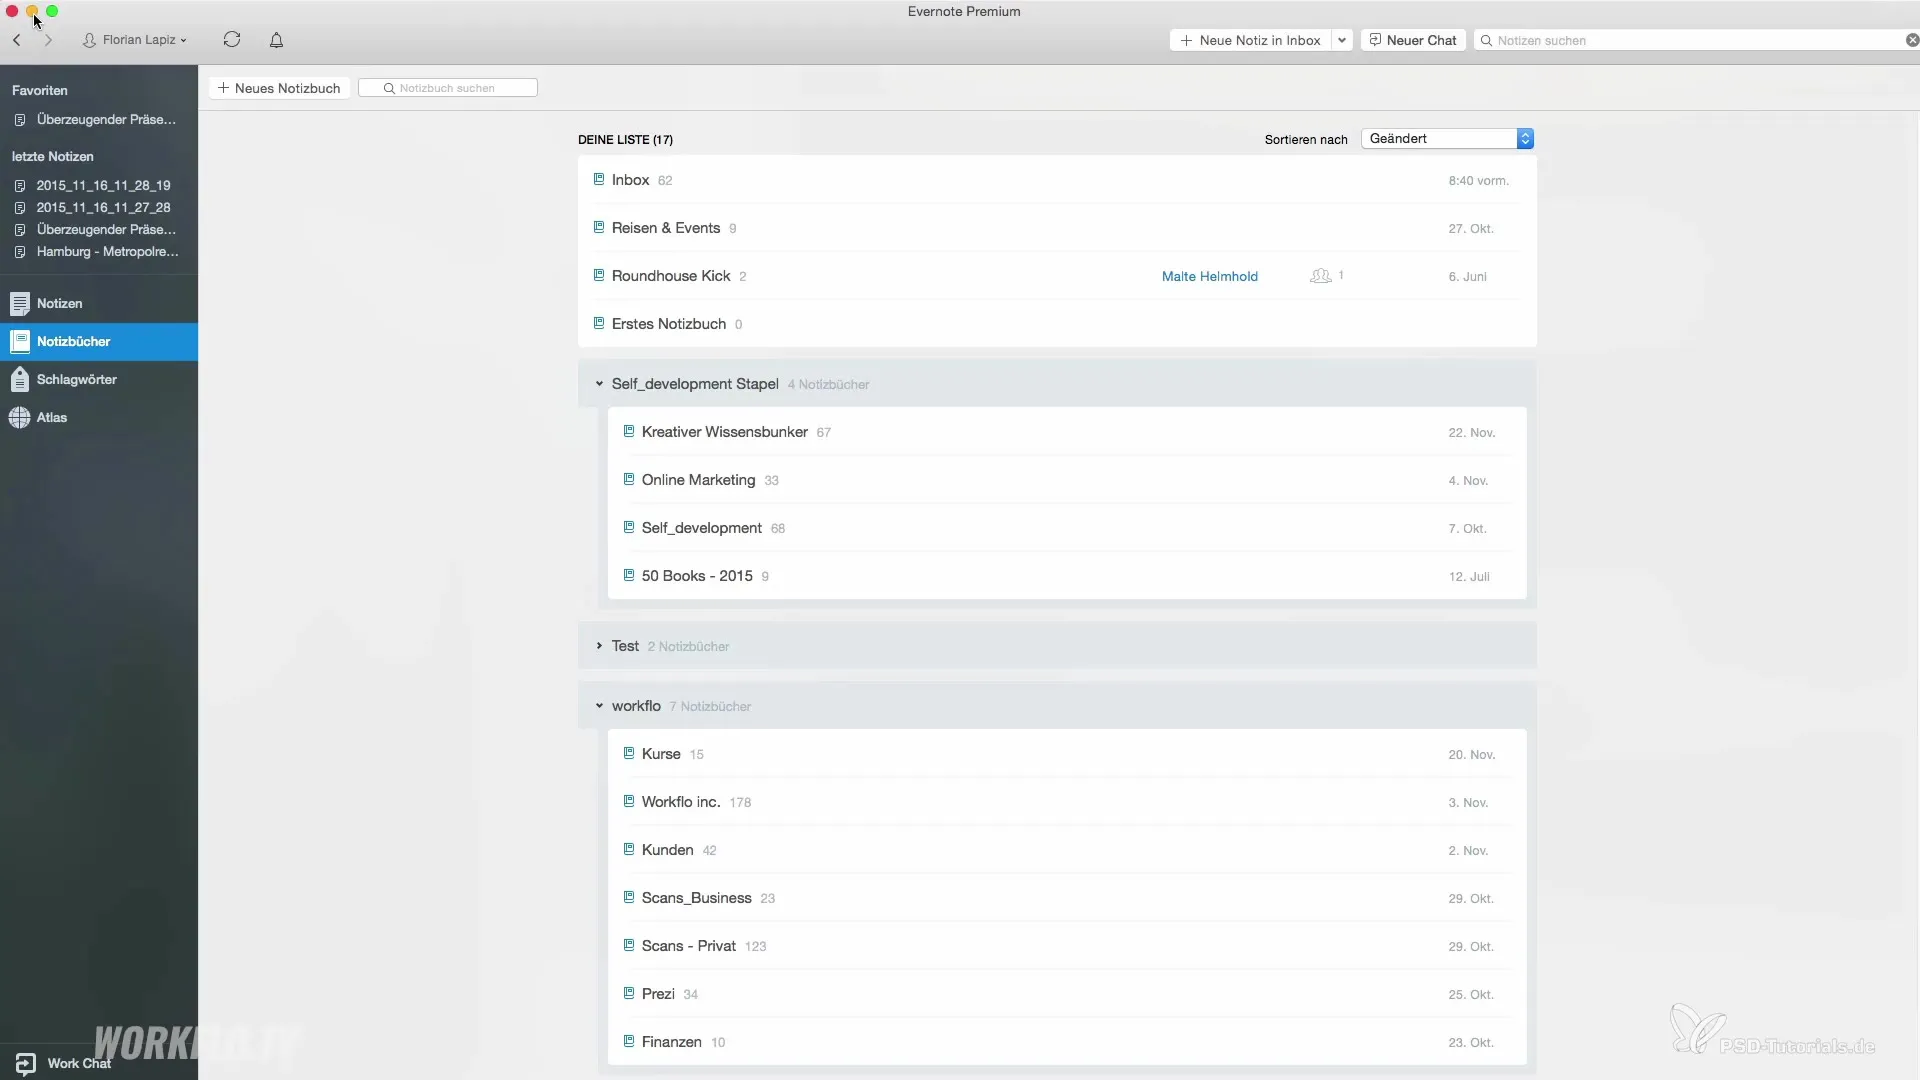Click Online Marketing notebook icon
The image size is (1920, 1080).
629,479
